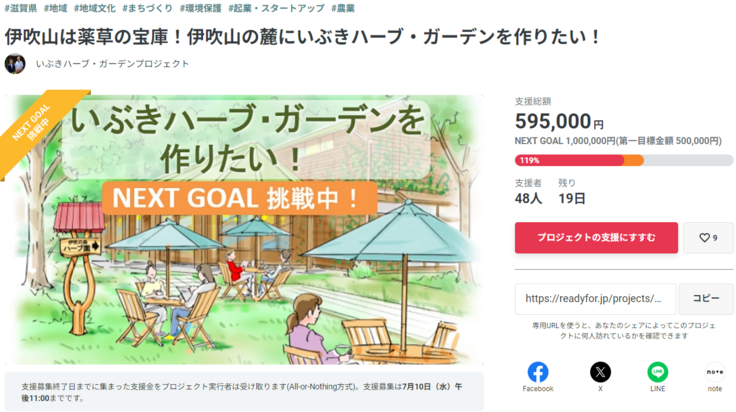This screenshot has width=736, height=412.
Task: Open the #滋賀県 tag
Action: click(x=20, y=8)
